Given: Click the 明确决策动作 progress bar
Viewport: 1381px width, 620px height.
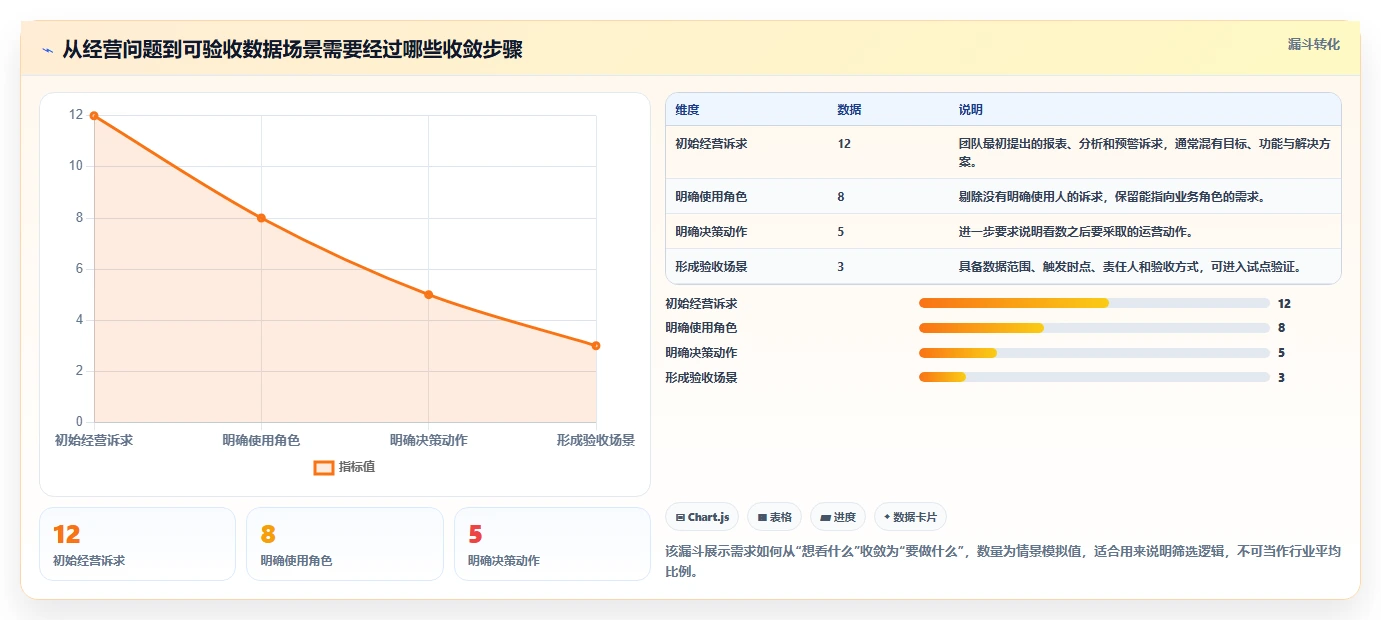Looking at the screenshot, I should (x=1094, y=353).
